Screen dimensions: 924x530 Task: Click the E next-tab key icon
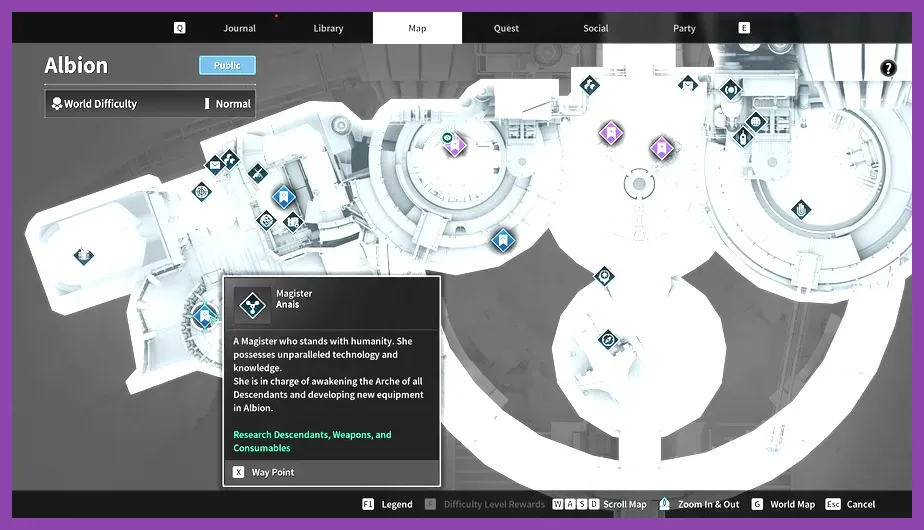click(x=744, y=28)
